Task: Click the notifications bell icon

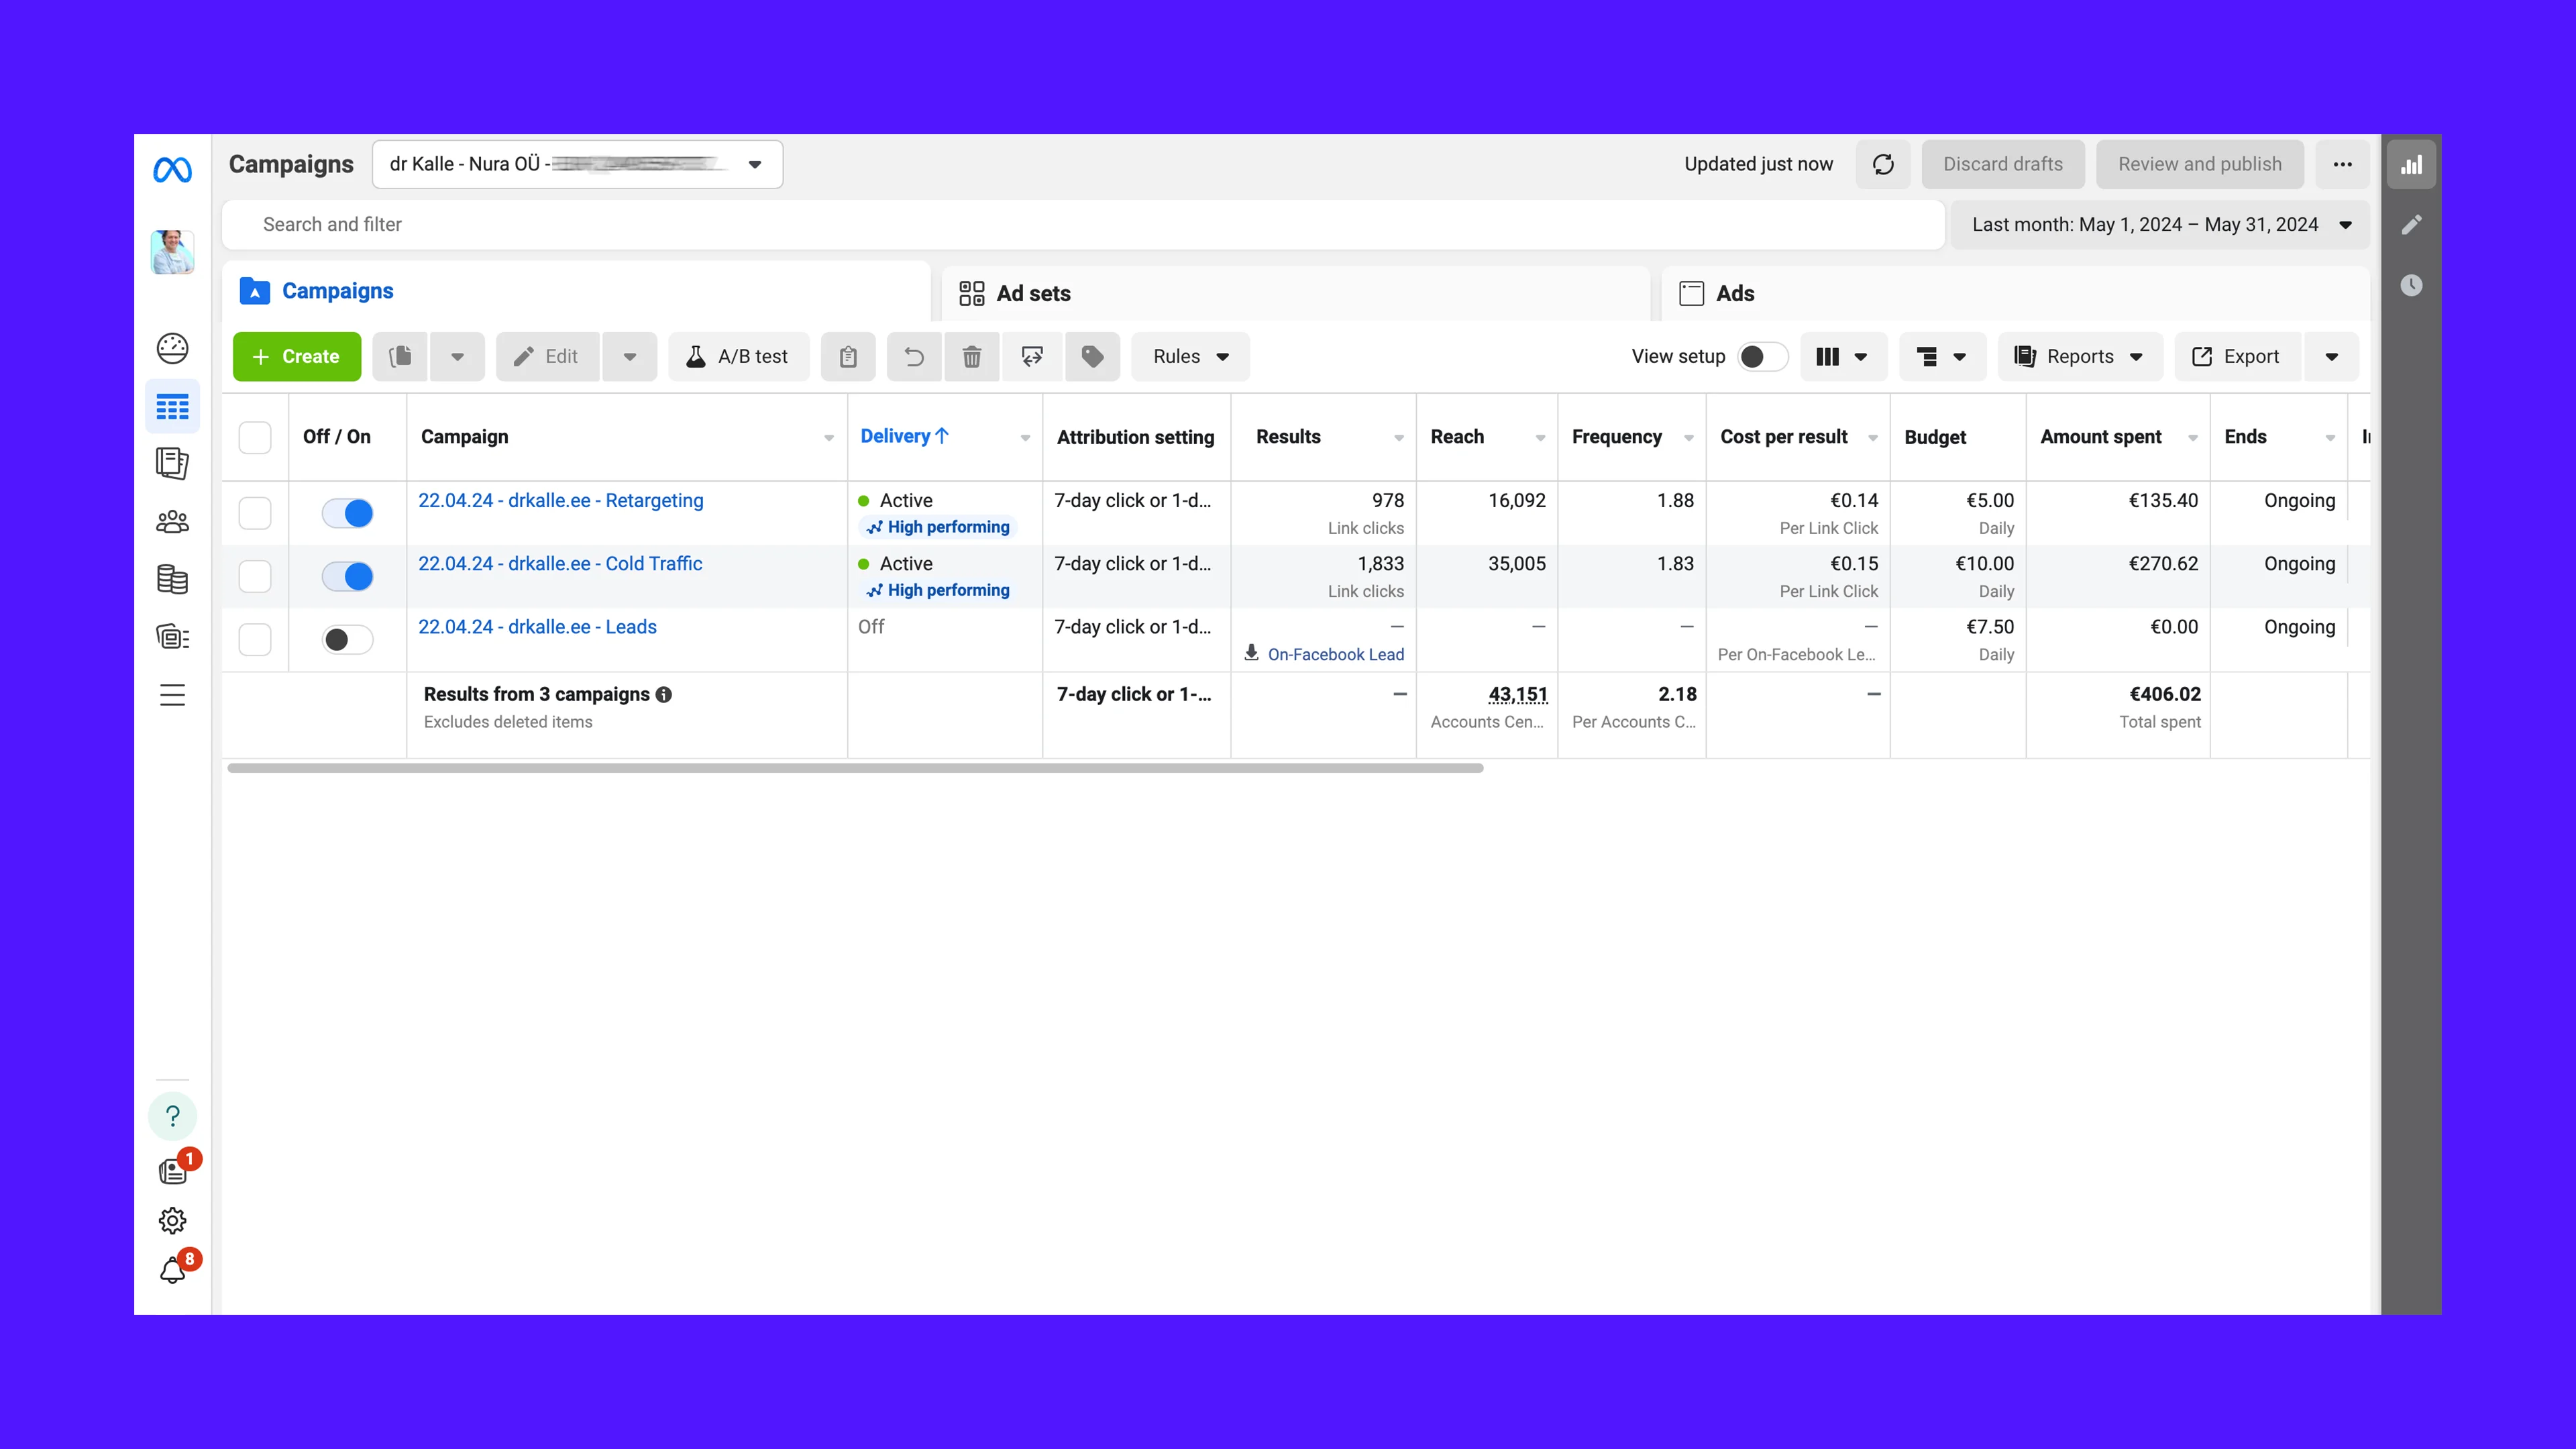Action: 173,1270
